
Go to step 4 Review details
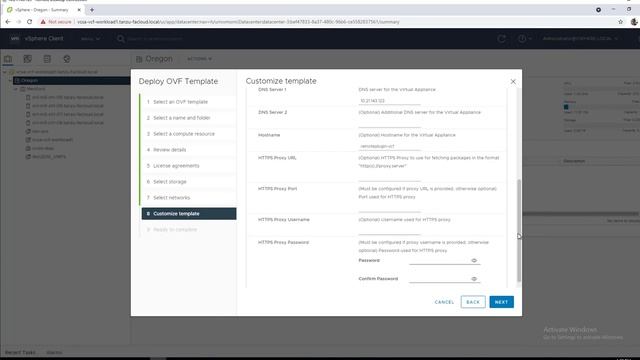[189, 149]
